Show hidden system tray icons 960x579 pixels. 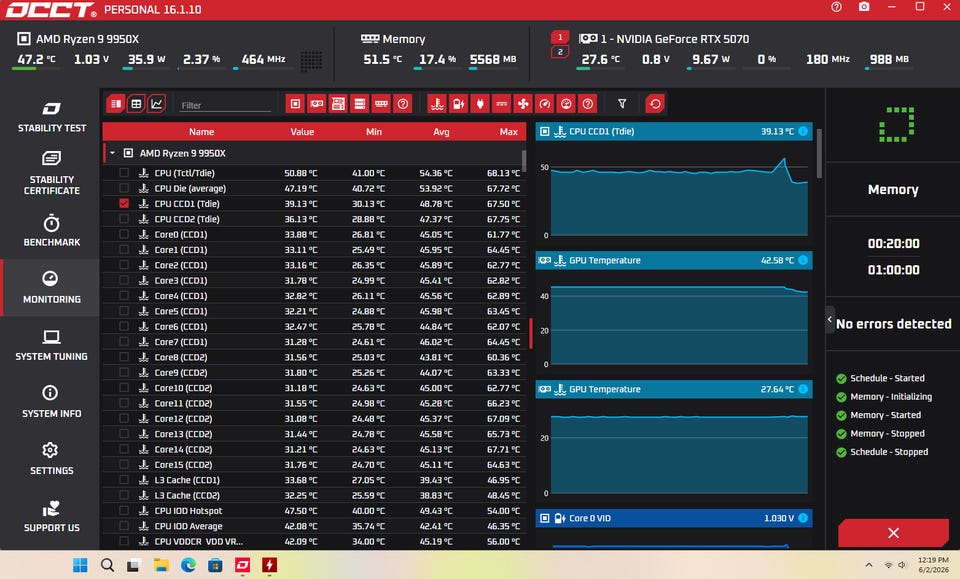point(869,565)
